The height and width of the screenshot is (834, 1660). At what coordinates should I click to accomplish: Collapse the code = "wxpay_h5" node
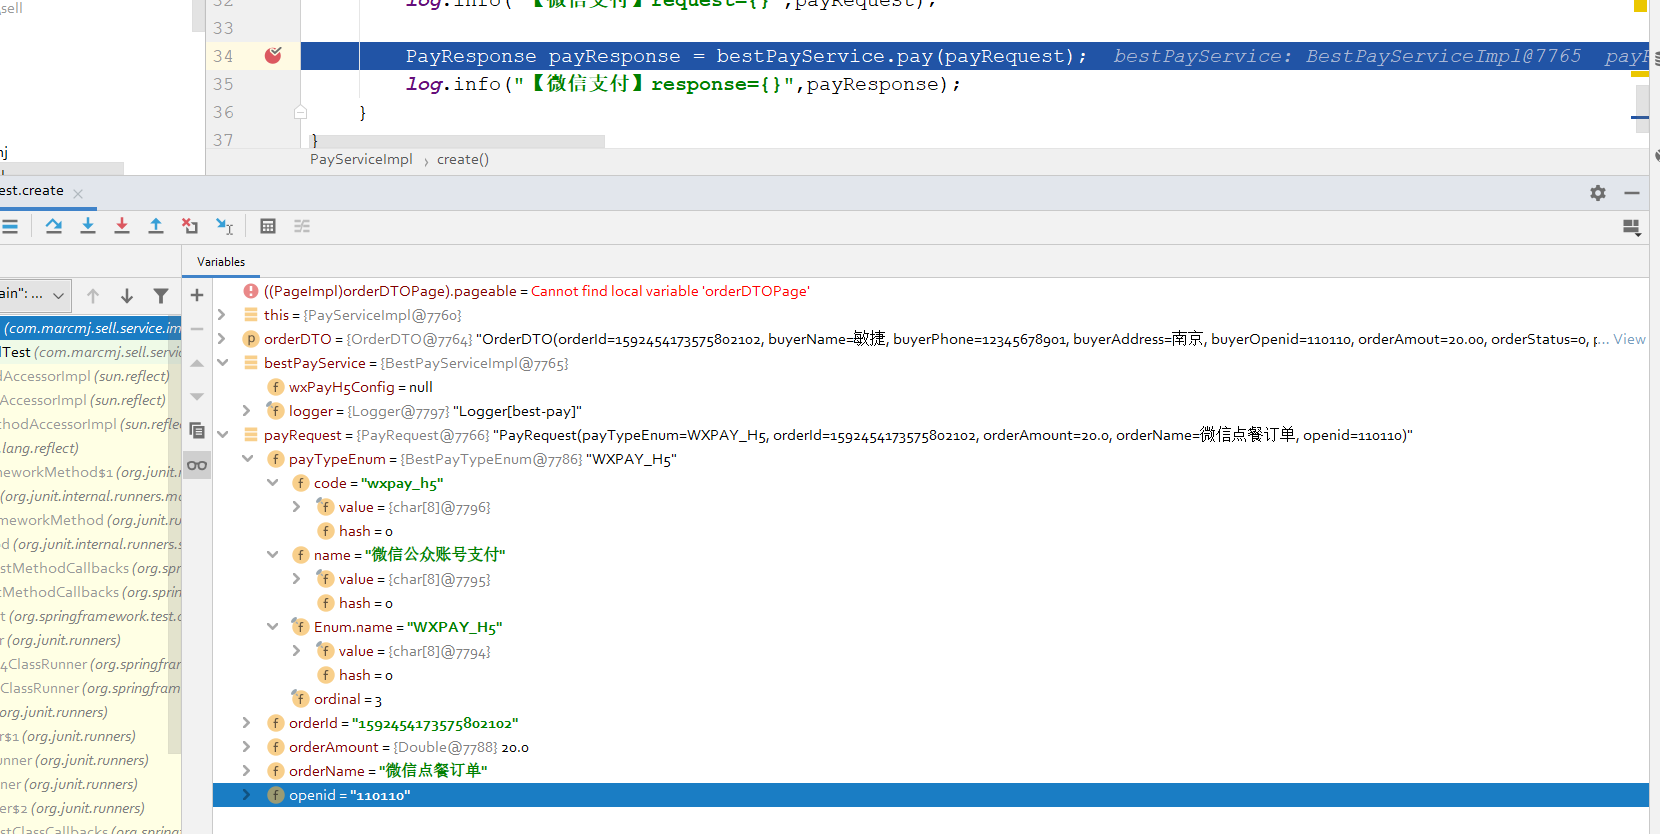[x=272, y=483]
